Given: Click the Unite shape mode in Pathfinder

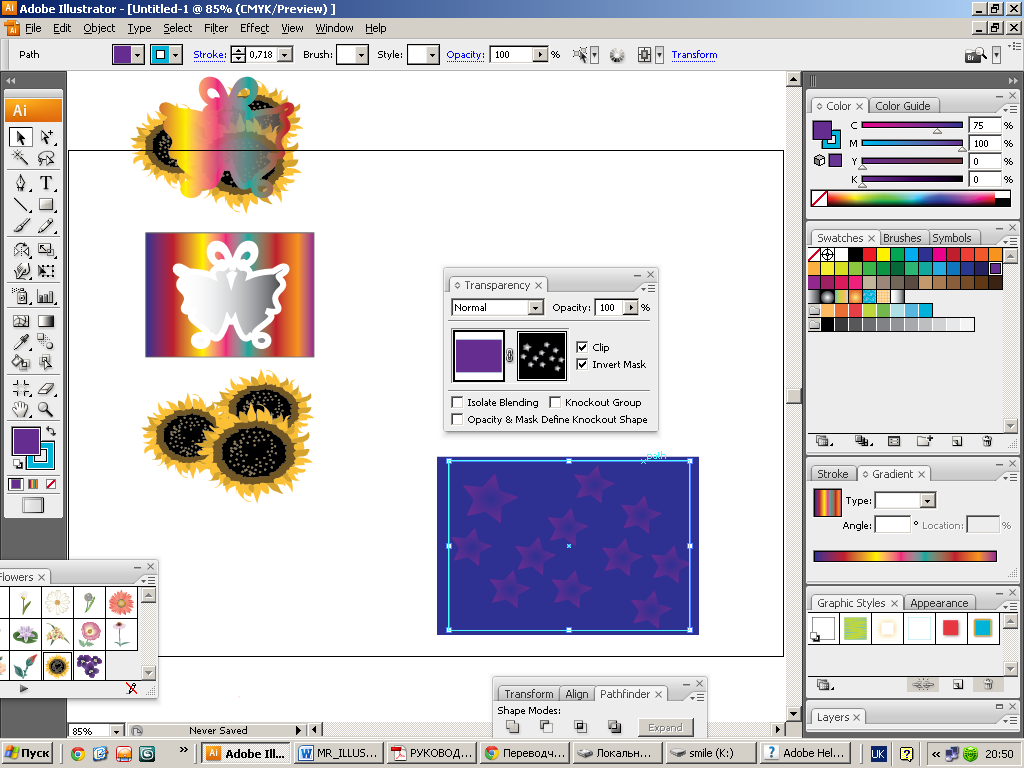Looking at the screenshot, I should coord(513,727).
